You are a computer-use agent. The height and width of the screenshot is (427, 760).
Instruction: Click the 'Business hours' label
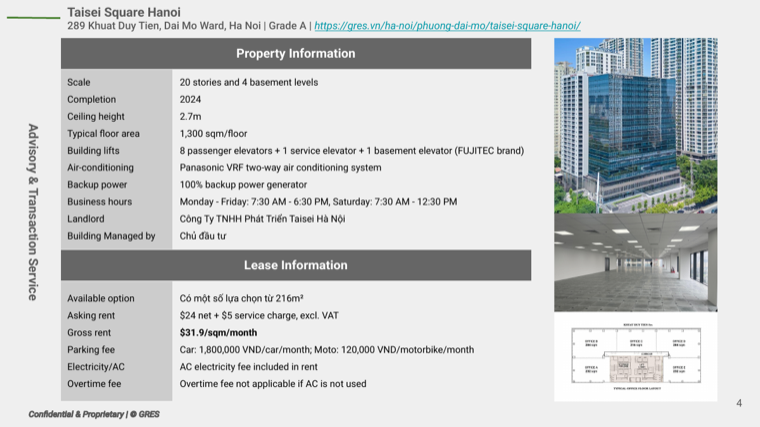pyautogui.click(x=99, y=202)
